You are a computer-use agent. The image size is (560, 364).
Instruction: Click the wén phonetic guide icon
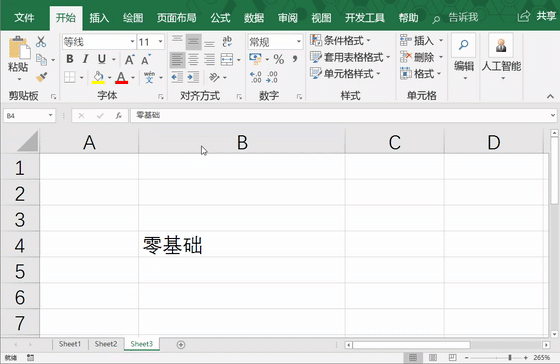[149, 77]
